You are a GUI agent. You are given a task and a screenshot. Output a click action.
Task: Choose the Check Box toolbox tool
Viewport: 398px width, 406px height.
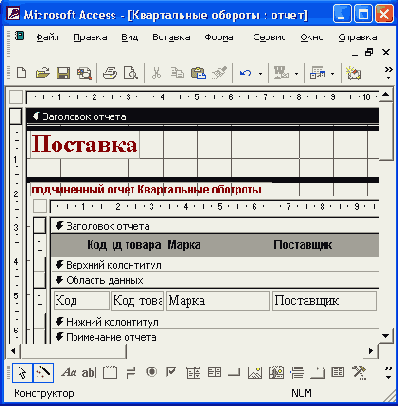coord(171,372)
